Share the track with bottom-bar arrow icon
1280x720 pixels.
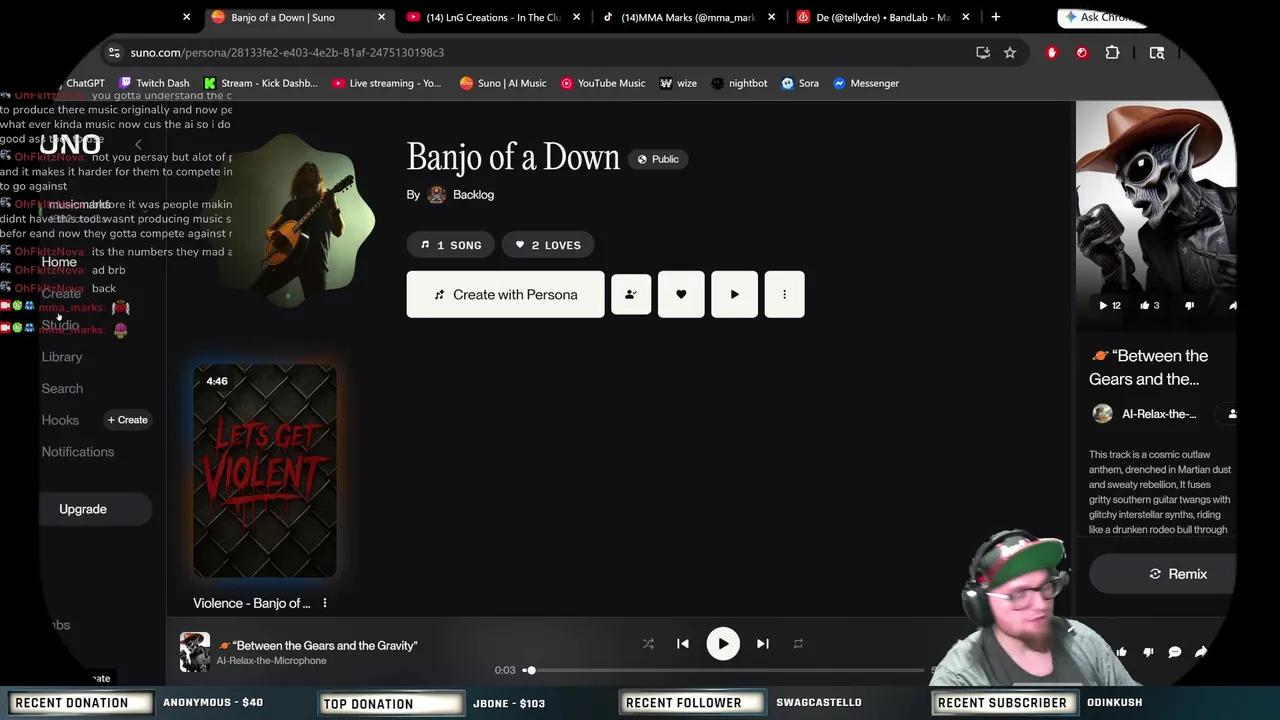1201,652
